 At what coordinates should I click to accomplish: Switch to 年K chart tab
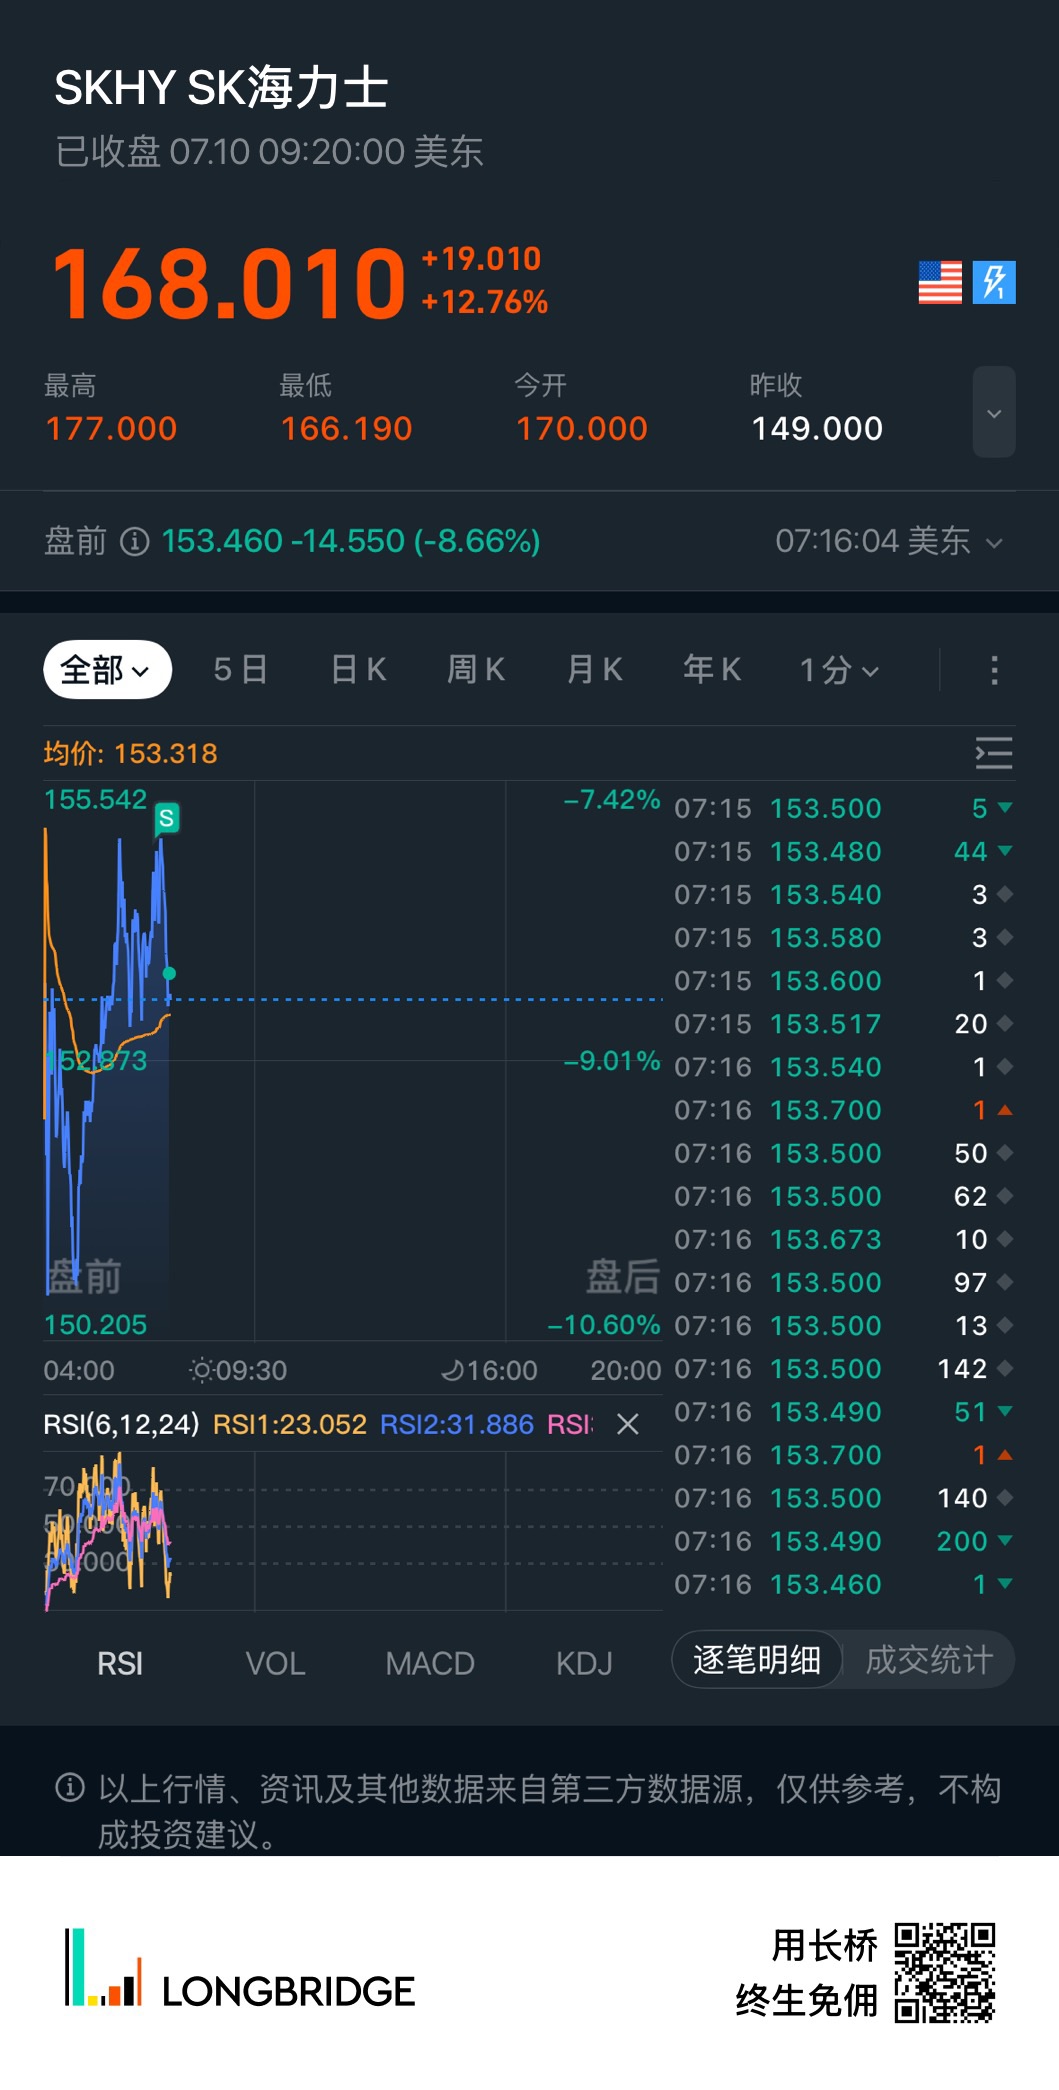tap(712, 669)
